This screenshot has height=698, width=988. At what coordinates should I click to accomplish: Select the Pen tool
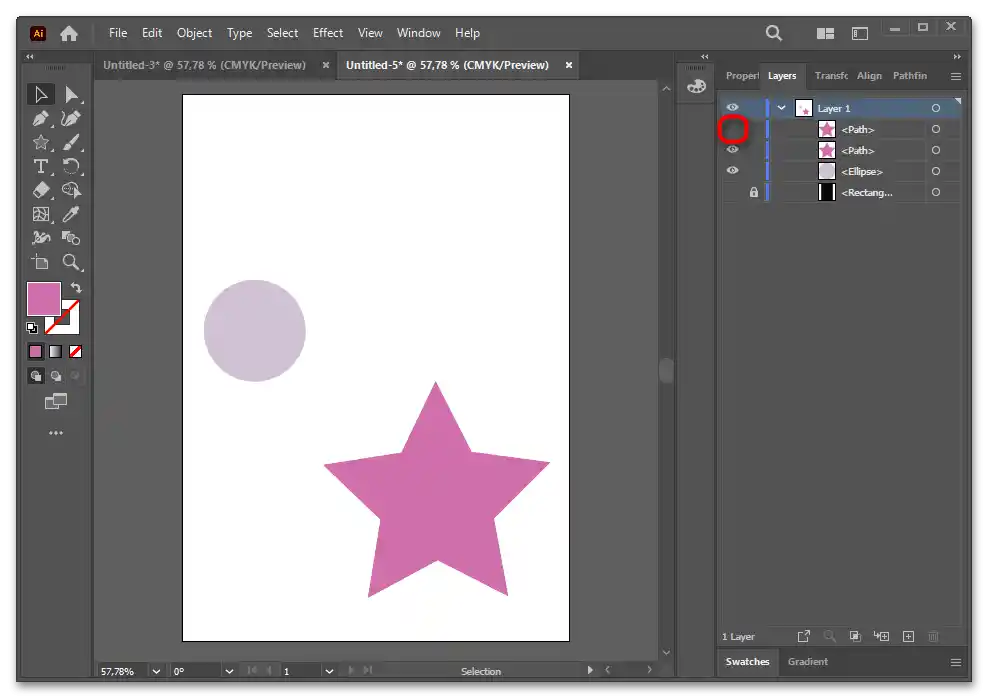[41, 119]
